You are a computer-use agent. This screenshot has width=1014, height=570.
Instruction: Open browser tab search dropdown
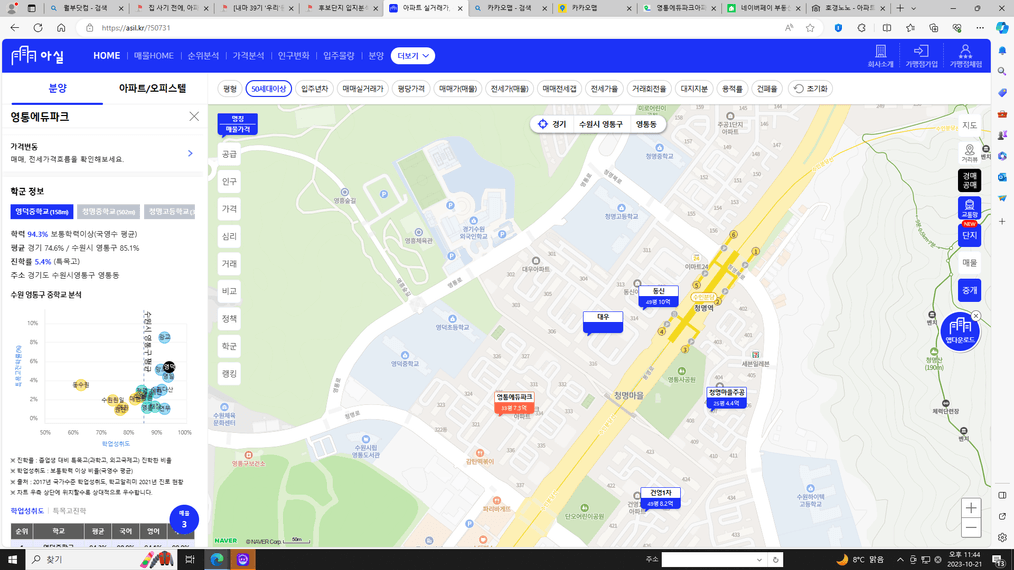tap(913, 8)
